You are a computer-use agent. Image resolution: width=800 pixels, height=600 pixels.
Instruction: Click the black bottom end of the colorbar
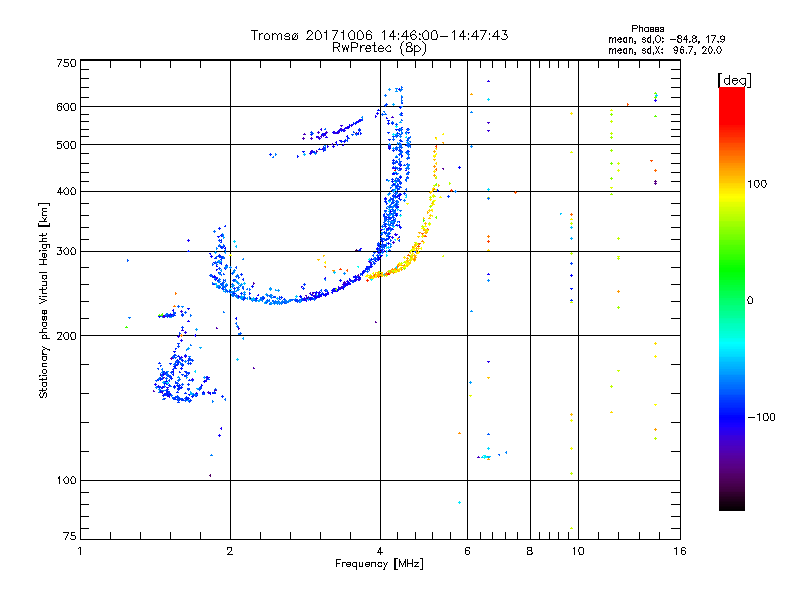(732, 504)
